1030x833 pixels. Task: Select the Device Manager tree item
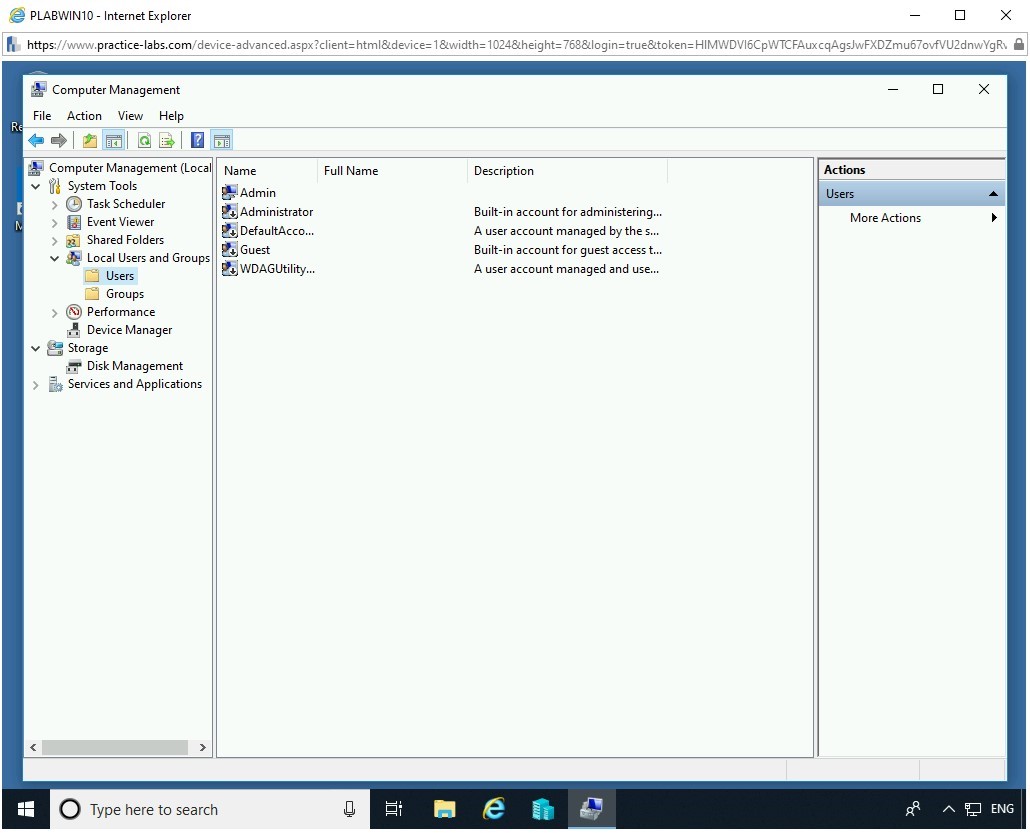tap(129, 330)
